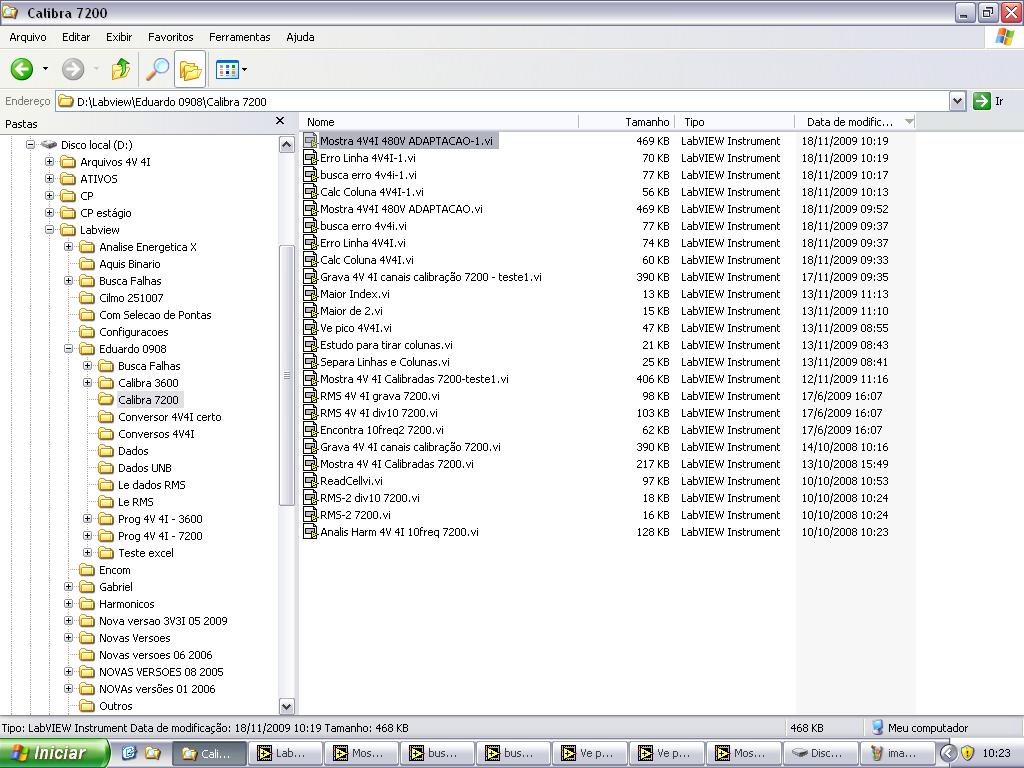This screenshot has width=1024, height=768.
Task: Select the Novas versoes 06 2006 folder
Action: [x=155, y=655]
